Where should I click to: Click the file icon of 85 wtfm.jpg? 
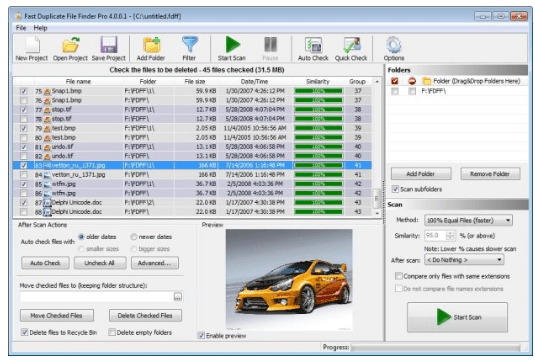(47, 184)
